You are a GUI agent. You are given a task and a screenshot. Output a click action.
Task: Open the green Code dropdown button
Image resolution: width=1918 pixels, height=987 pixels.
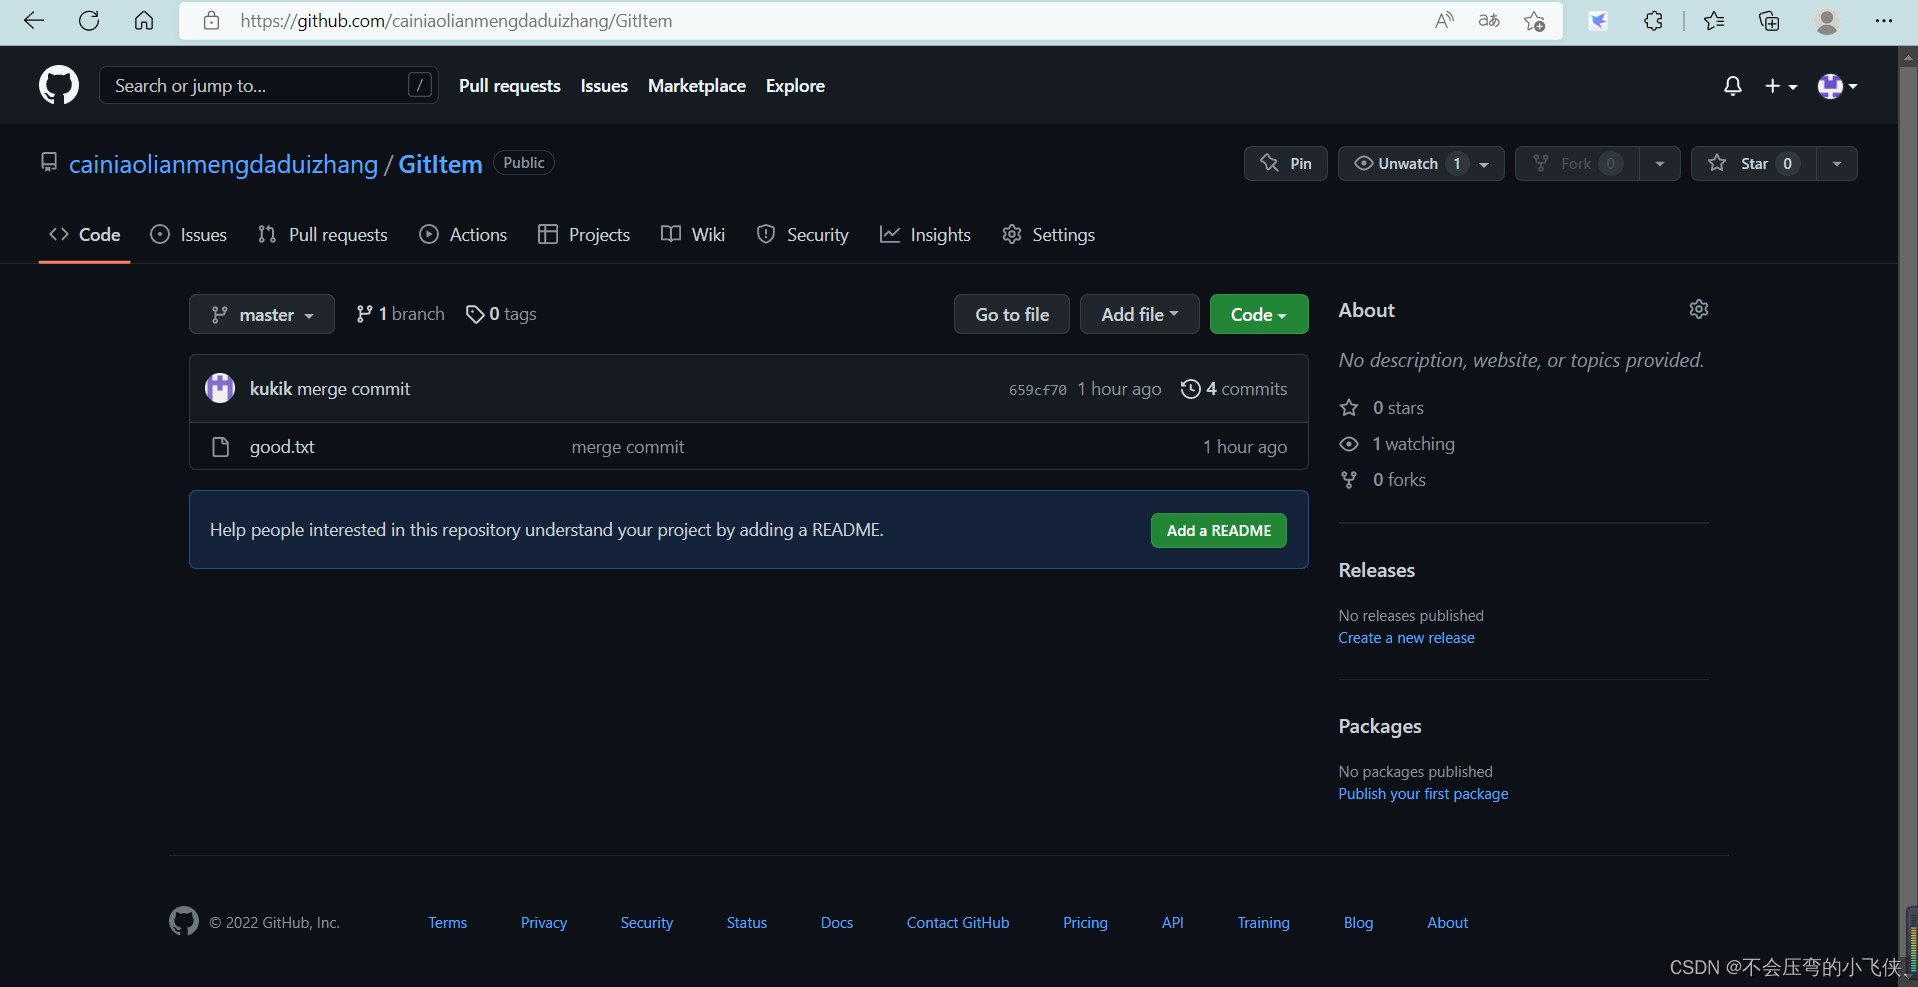[x=1259, y=314]
